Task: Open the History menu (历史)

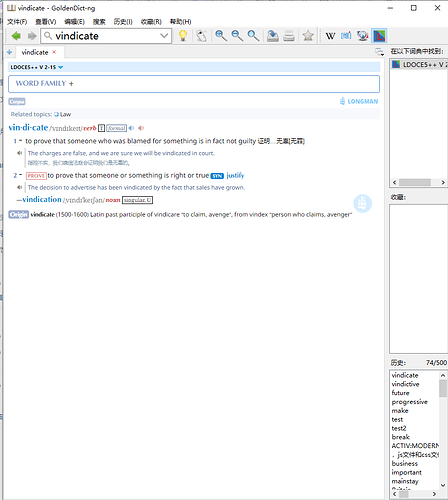Action: 123,22
